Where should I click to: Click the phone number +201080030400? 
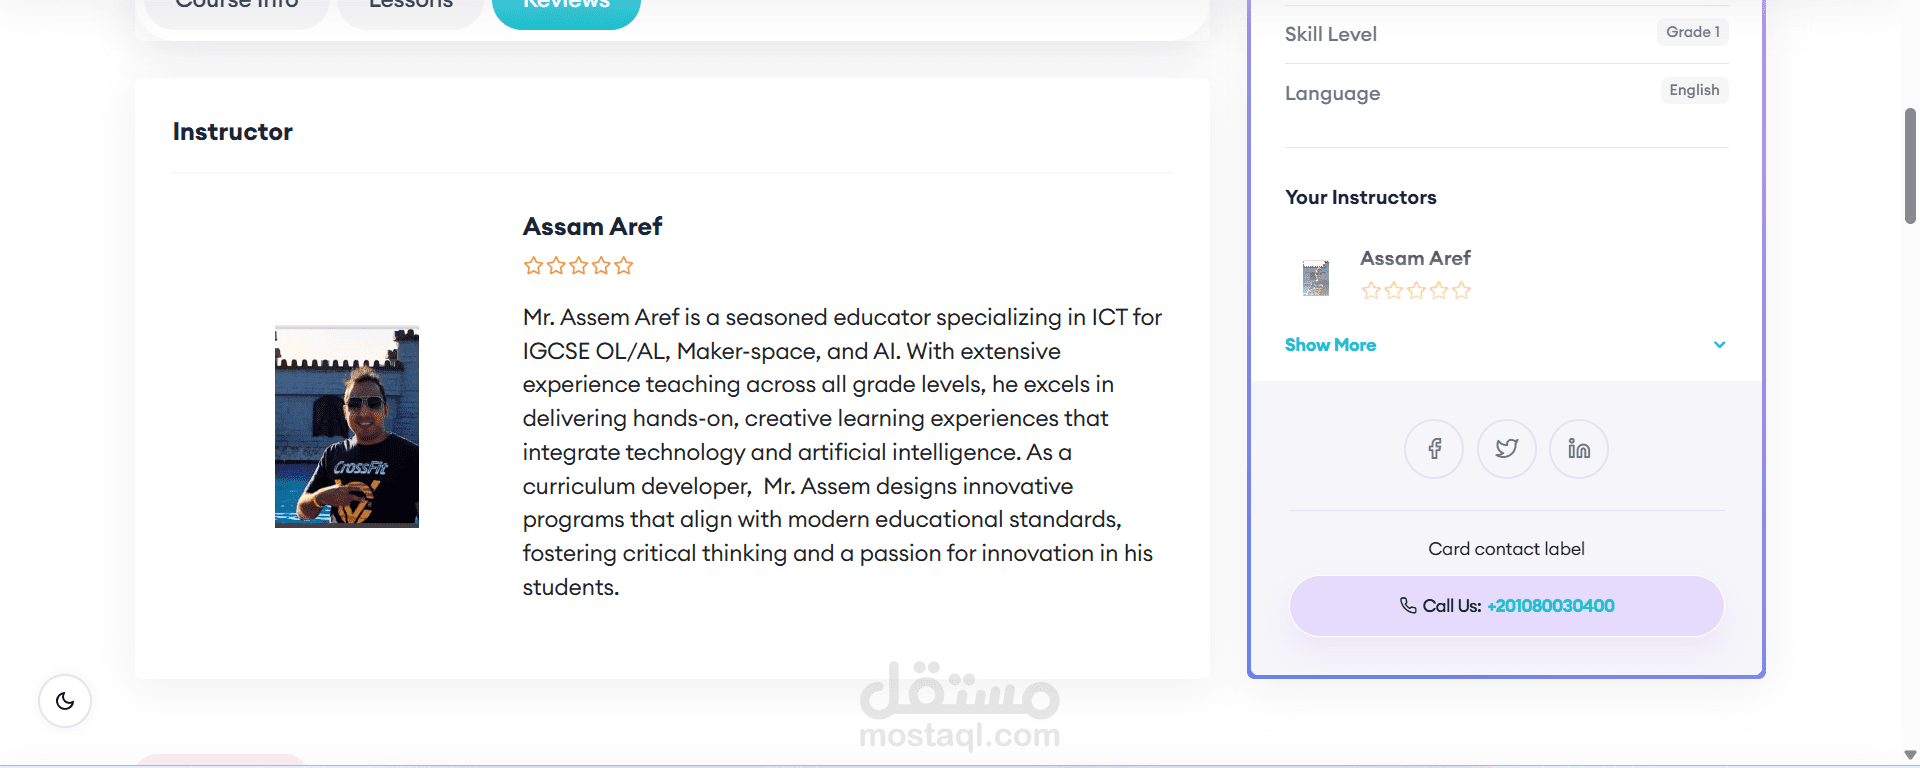click(x=1550, y=606)
